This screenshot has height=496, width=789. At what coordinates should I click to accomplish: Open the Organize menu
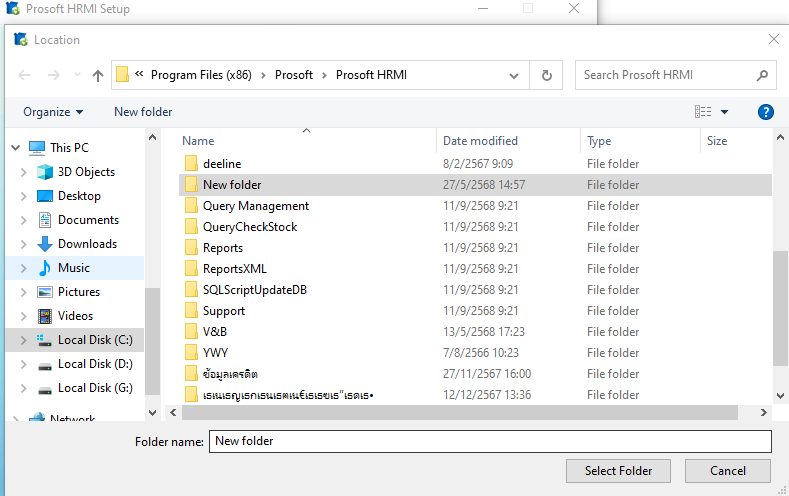[x=53, y=112]
